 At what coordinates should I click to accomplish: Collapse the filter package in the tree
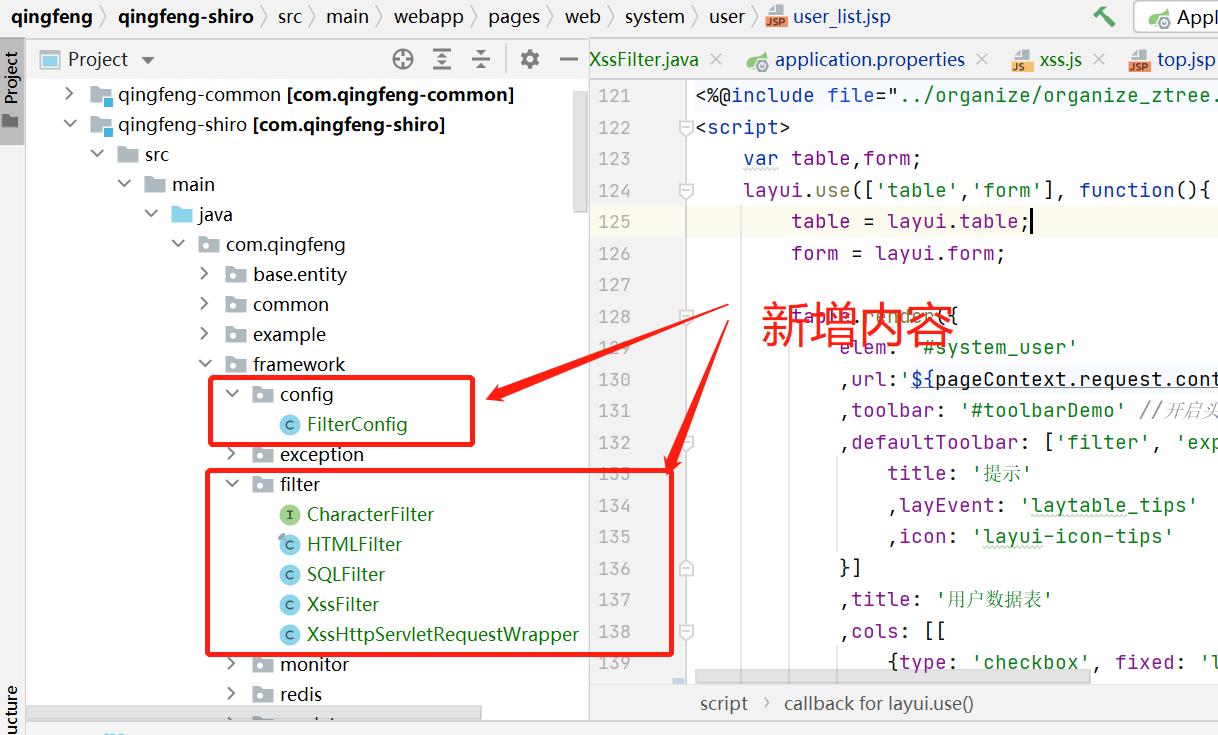[232, 484]
